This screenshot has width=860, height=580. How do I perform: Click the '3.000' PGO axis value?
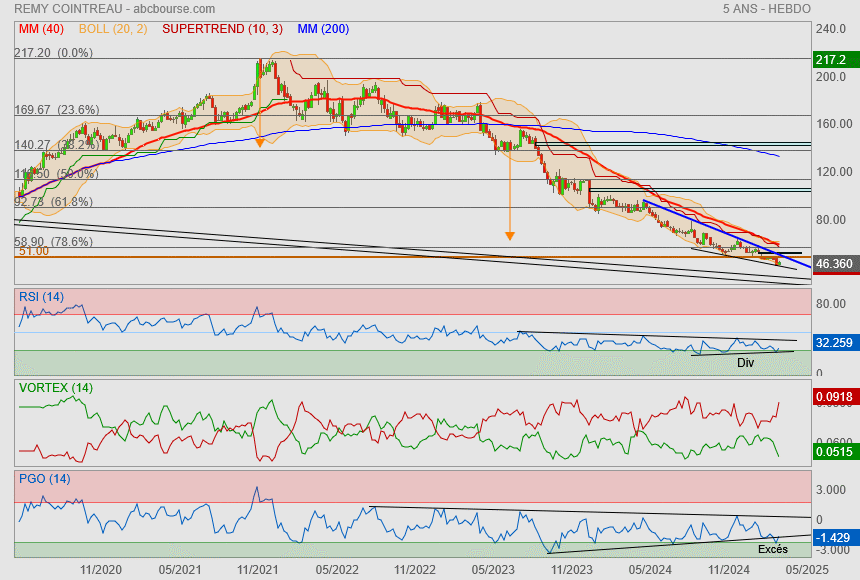(831, 490)
